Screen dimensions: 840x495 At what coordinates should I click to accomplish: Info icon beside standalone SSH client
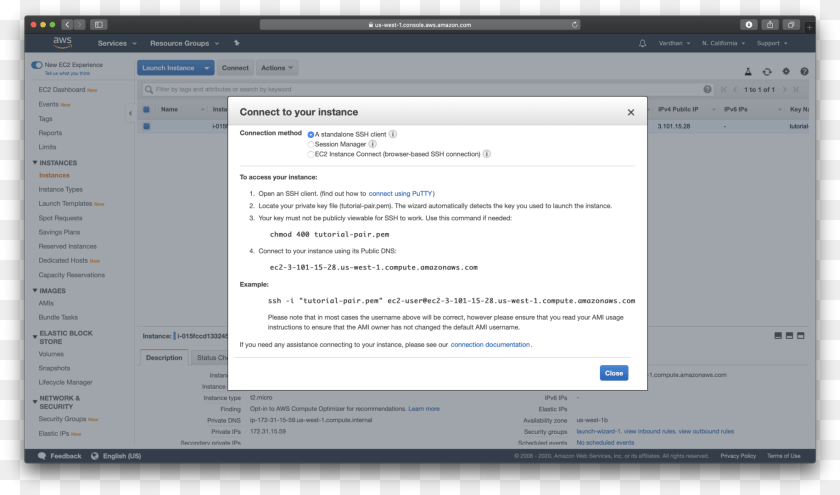(393, 134)
